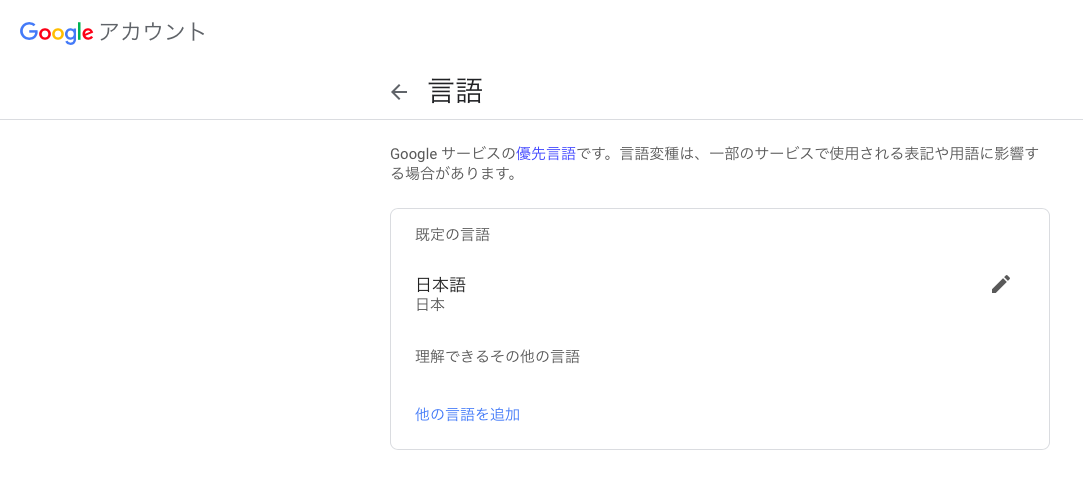Screen dimensions: 1083x496
Task: Click the yellow letter o in the Google logo
Action: click(x=58, y=35)
